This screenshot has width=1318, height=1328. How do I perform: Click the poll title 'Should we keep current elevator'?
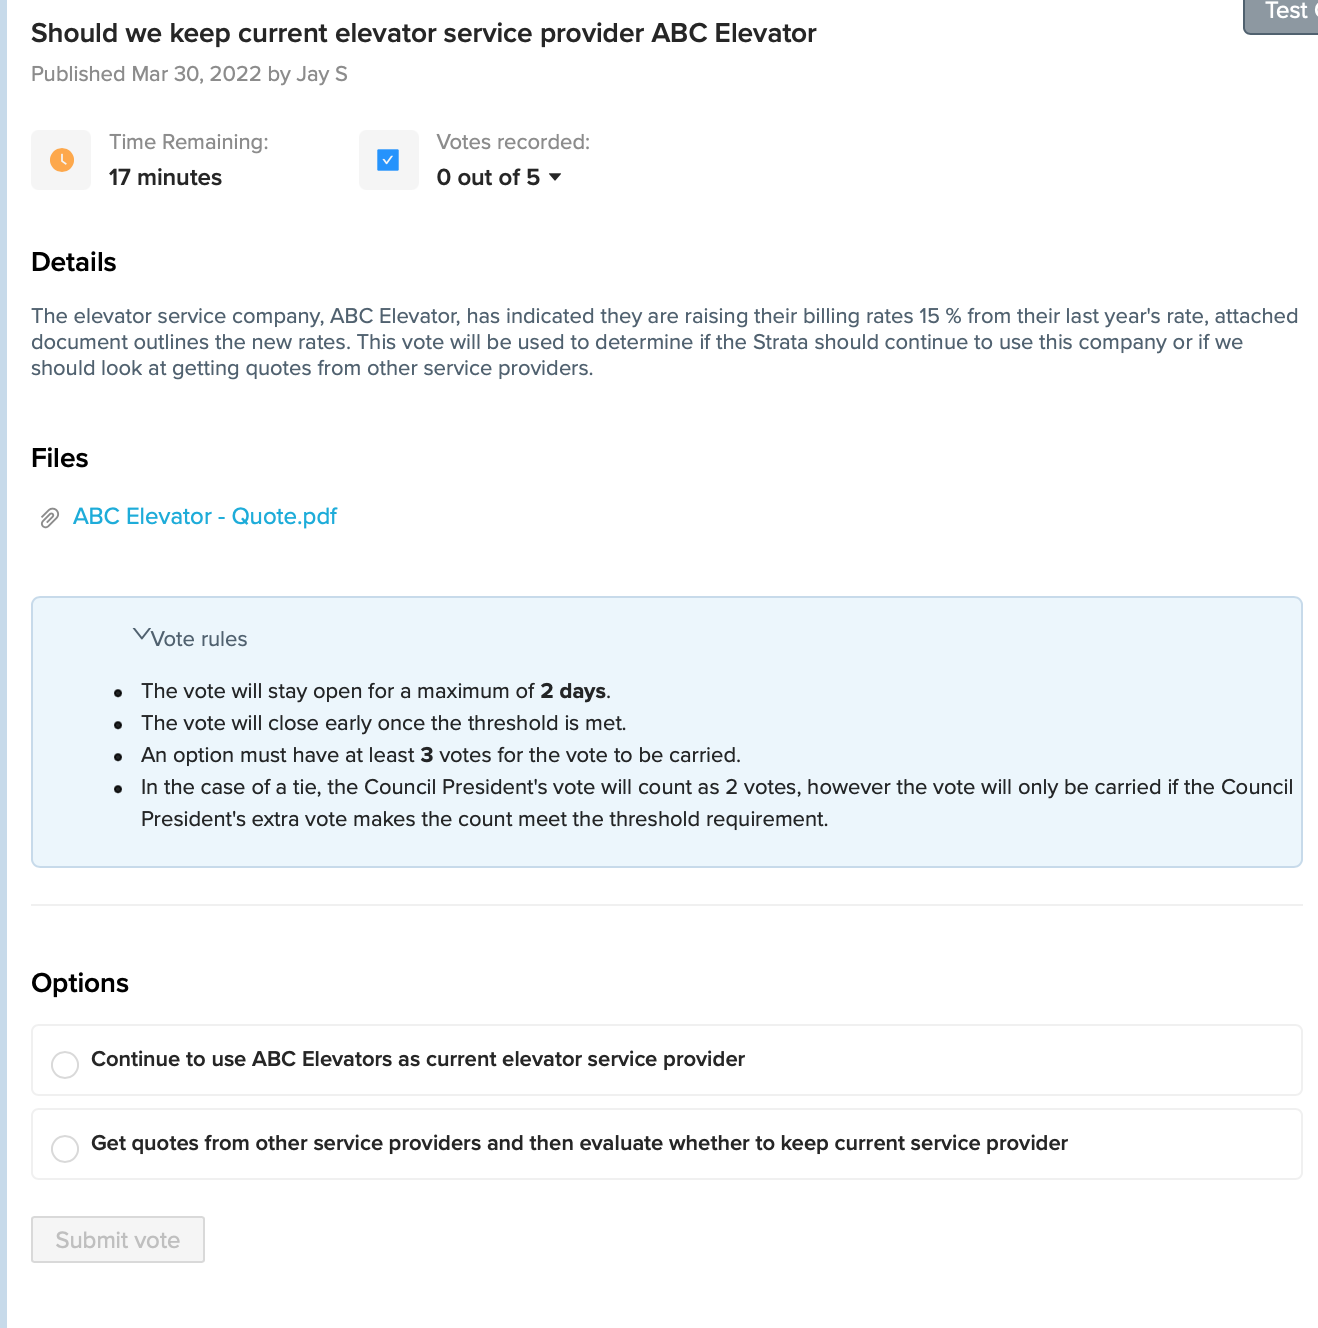pos(424,33)
